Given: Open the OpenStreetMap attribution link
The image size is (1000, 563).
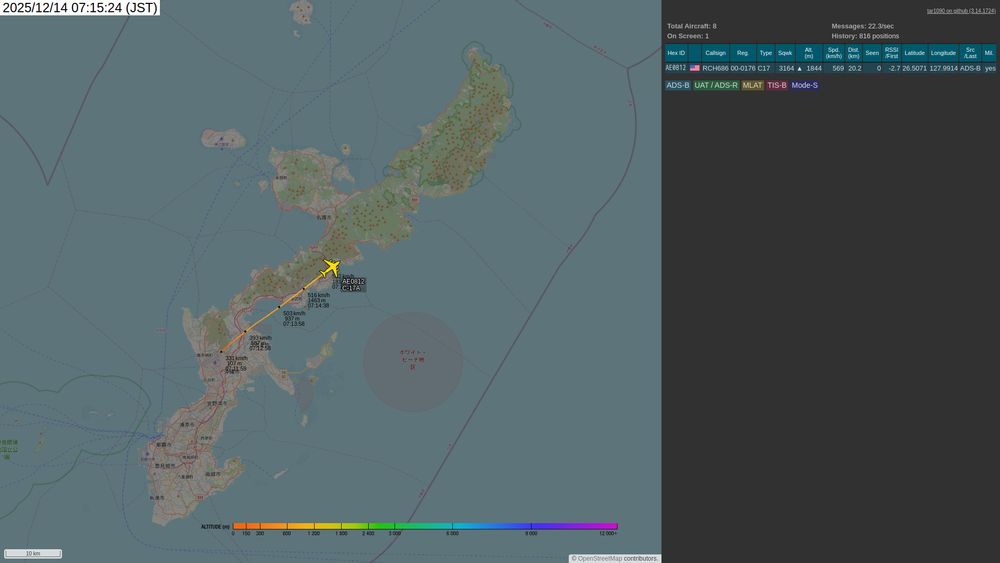Looking at the screenshot, I should [x=599, y=559].
